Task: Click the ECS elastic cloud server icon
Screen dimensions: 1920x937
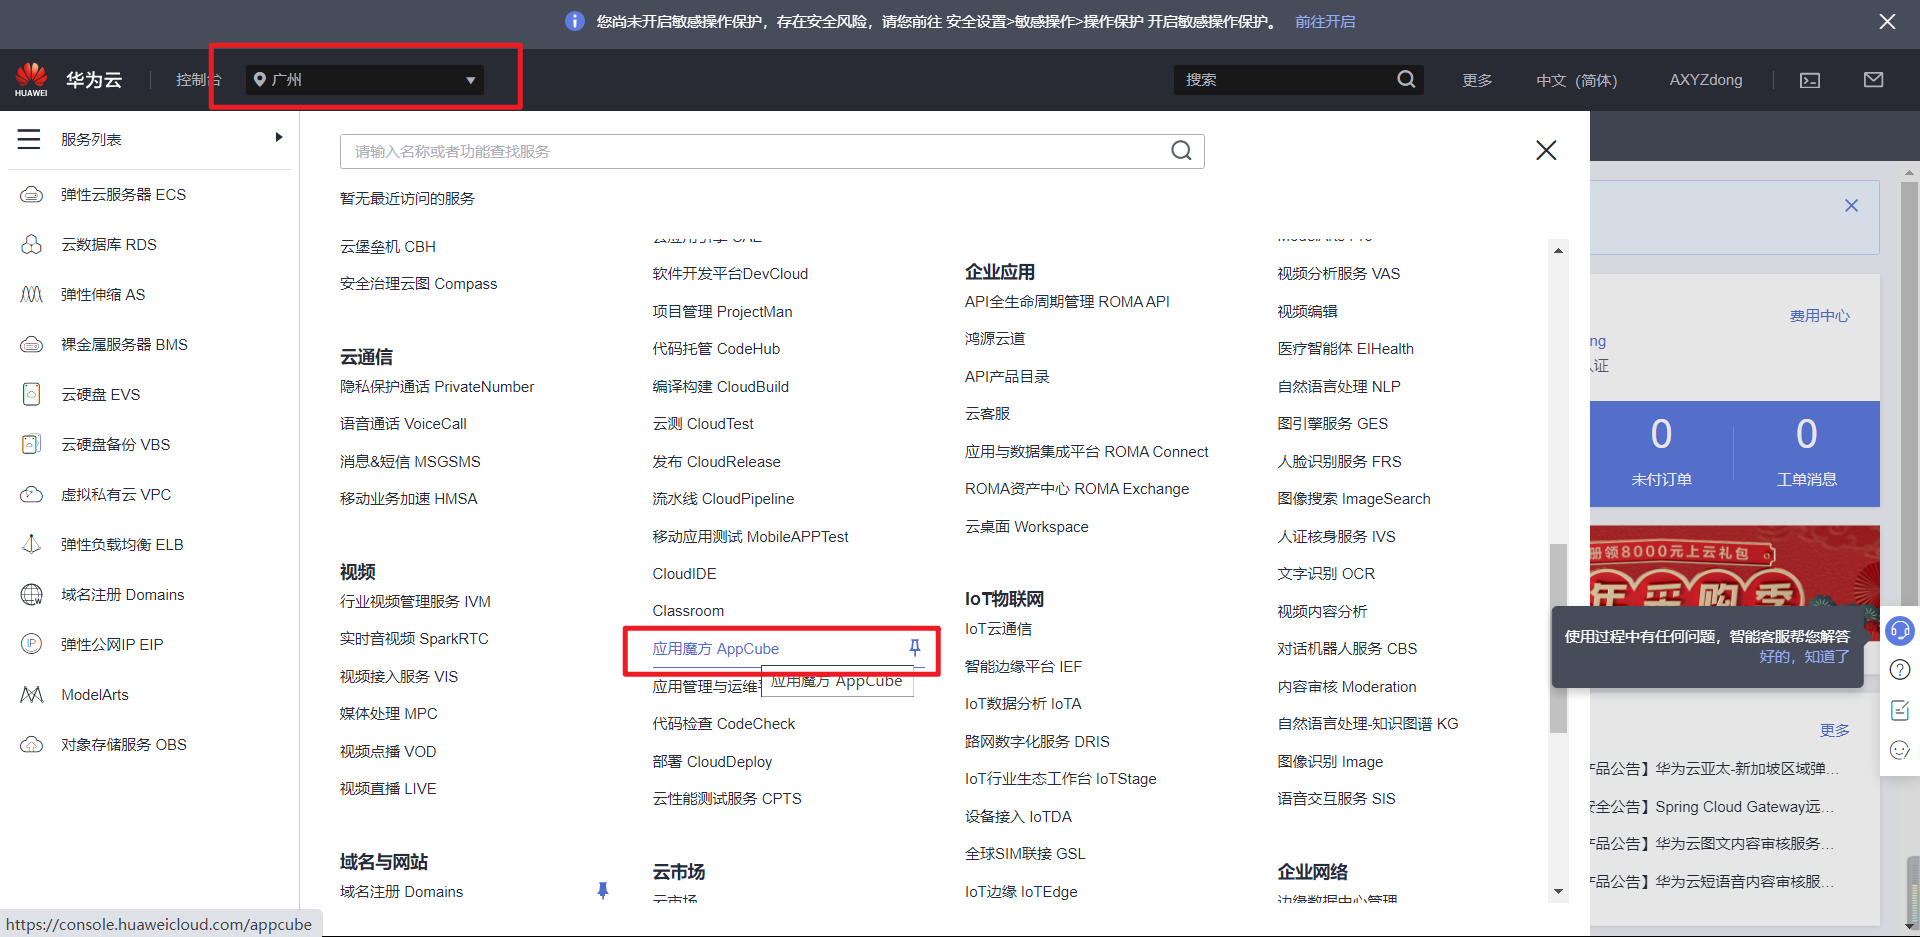Action: 32,194
